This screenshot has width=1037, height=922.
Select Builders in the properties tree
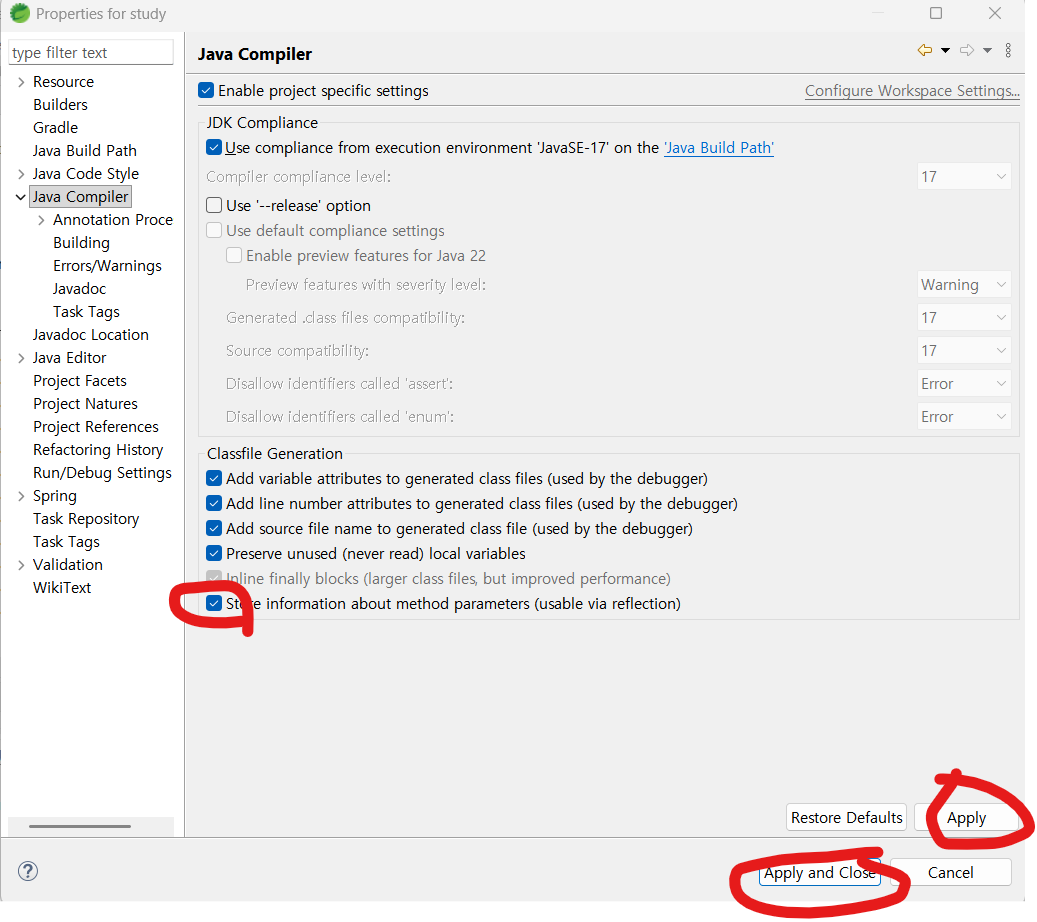[60, 105]
